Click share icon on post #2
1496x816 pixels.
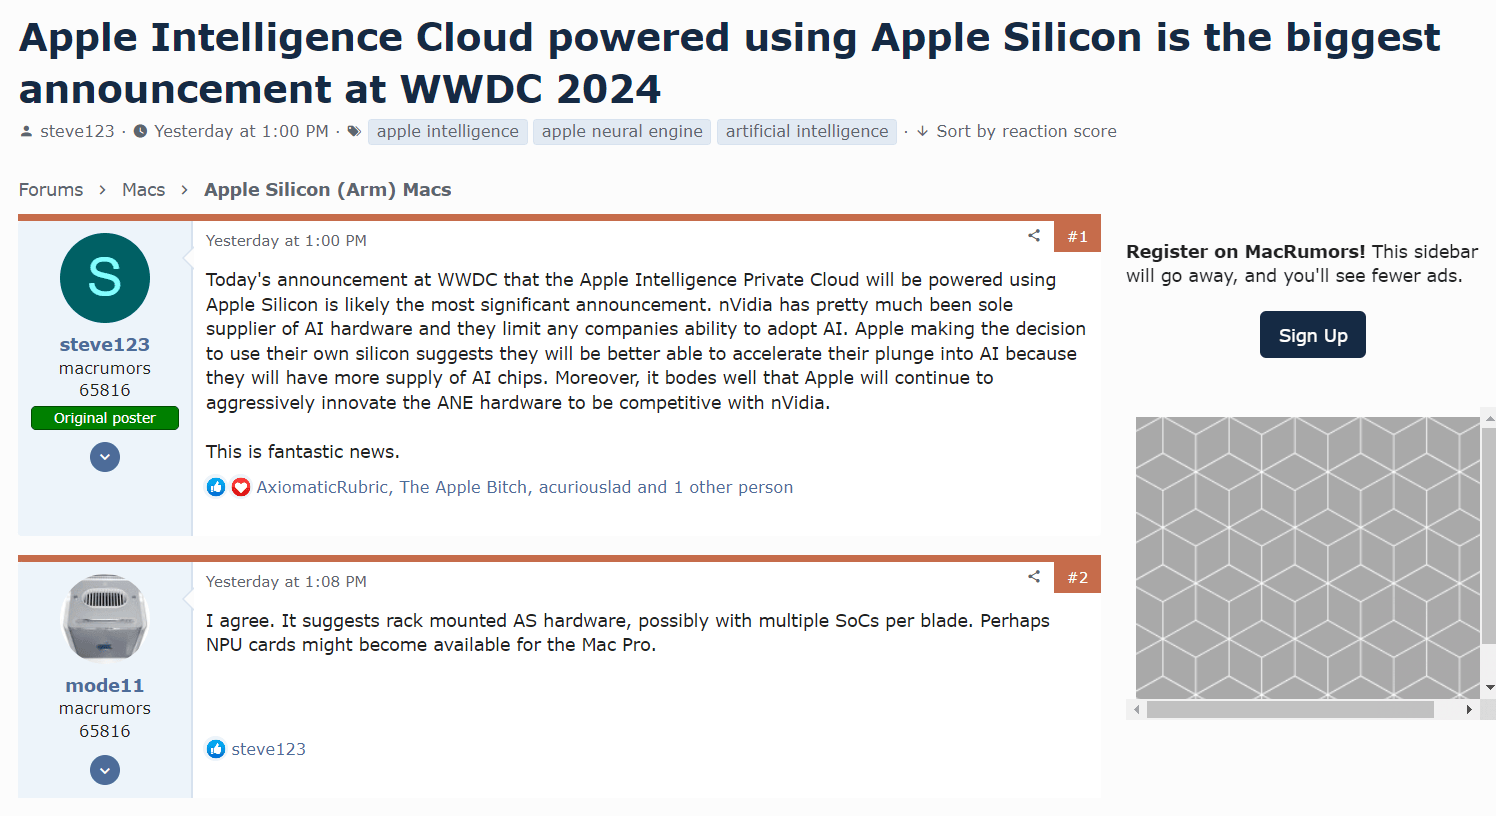[1034, 577]
